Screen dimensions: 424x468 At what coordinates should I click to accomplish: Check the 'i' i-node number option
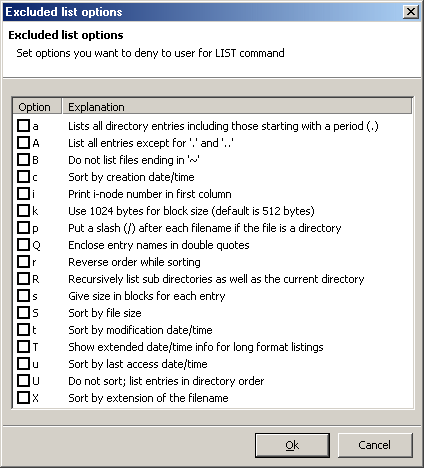(x=23, y=194)
